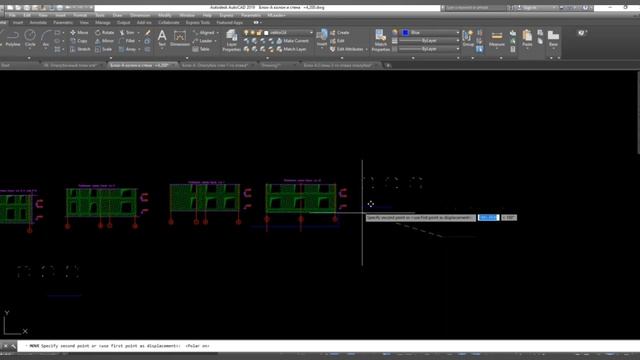Click the command line input area

[327, 346]
